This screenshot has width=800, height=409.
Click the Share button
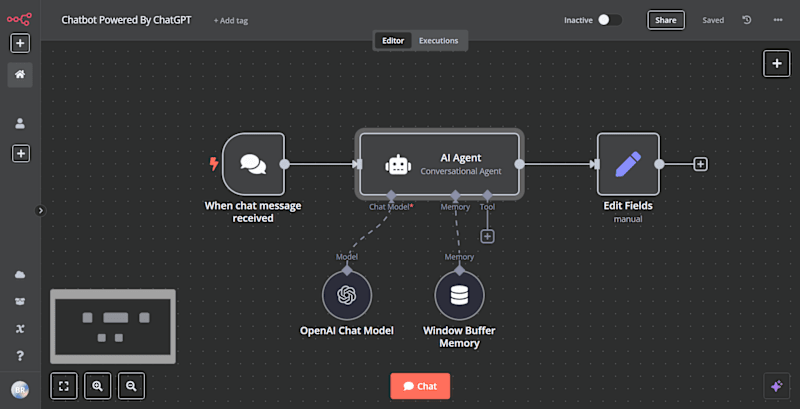[666, 20]
